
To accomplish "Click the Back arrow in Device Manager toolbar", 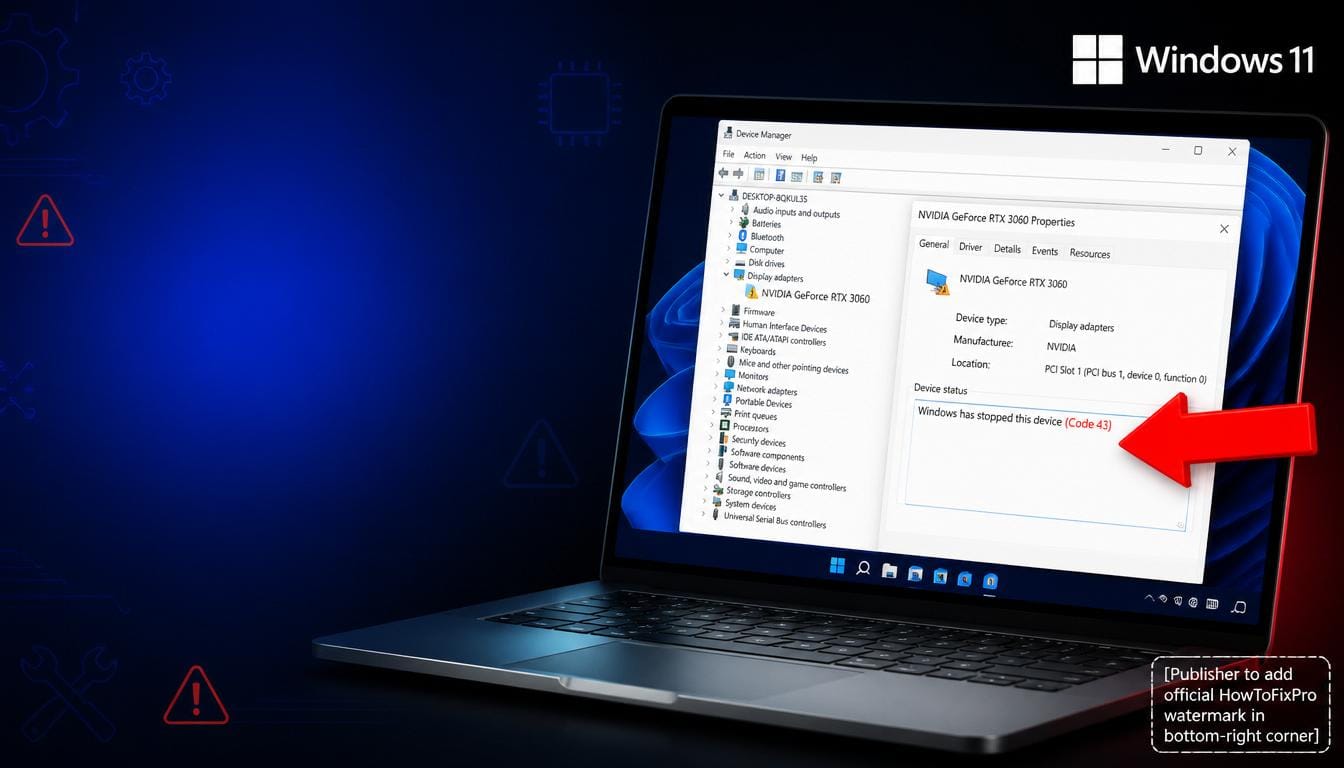I will coord(724,174).
